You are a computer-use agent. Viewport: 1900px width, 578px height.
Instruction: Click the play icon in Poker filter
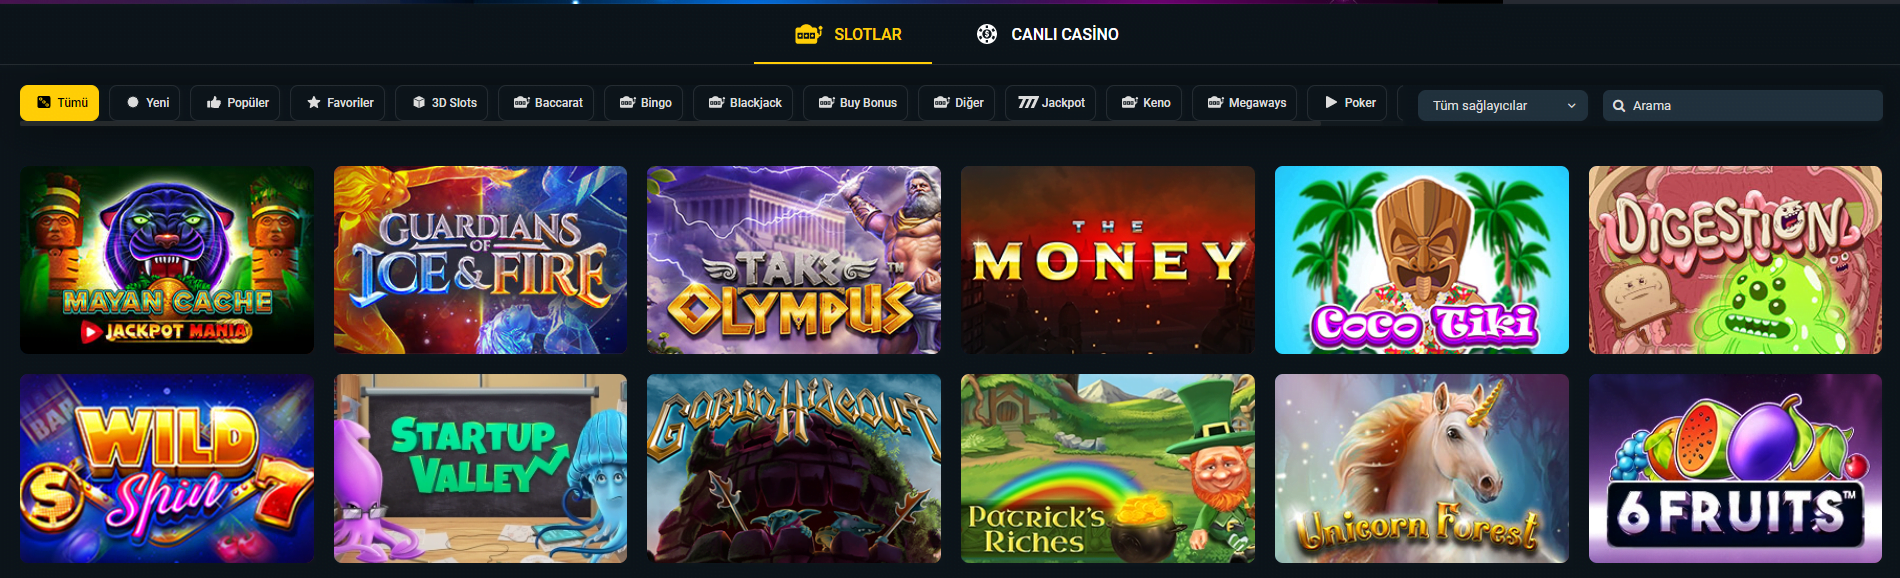coord(1331,102)
